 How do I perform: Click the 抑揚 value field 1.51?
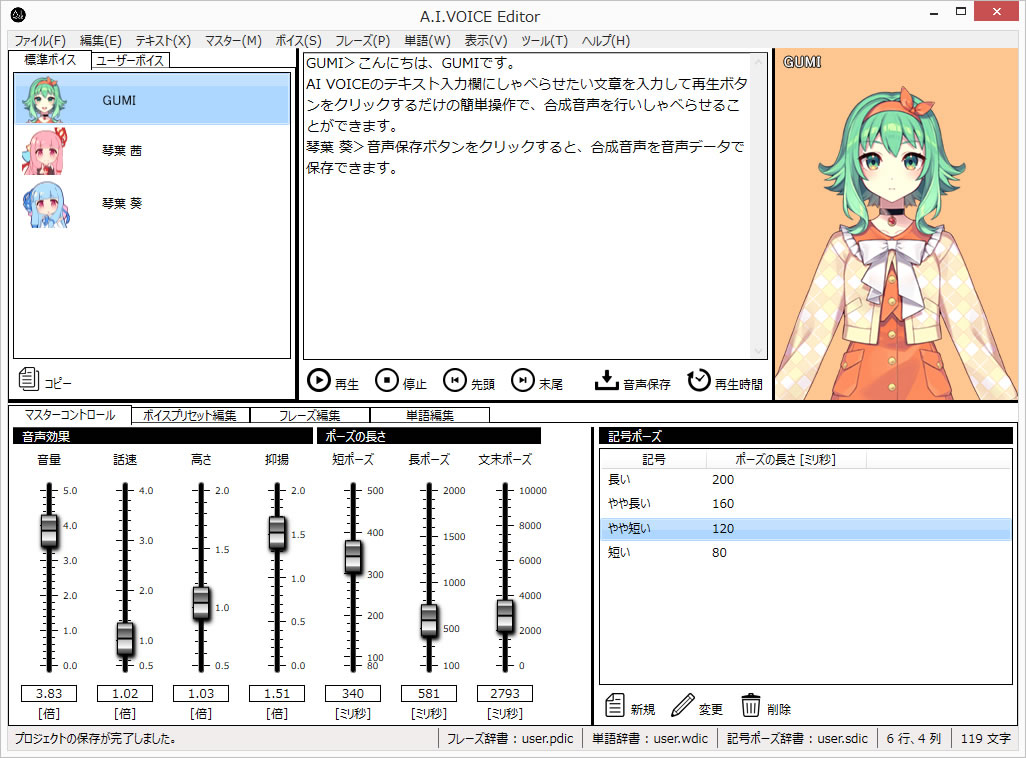point(277,693)
